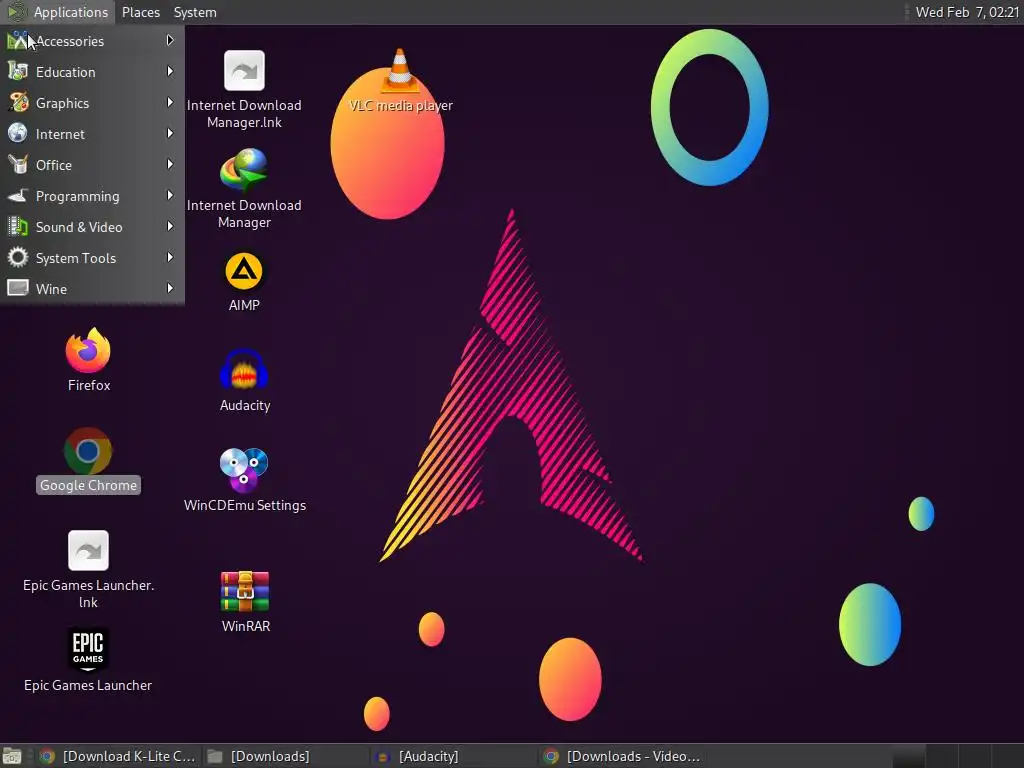
Task: Open the System menu
Action: 195,12
